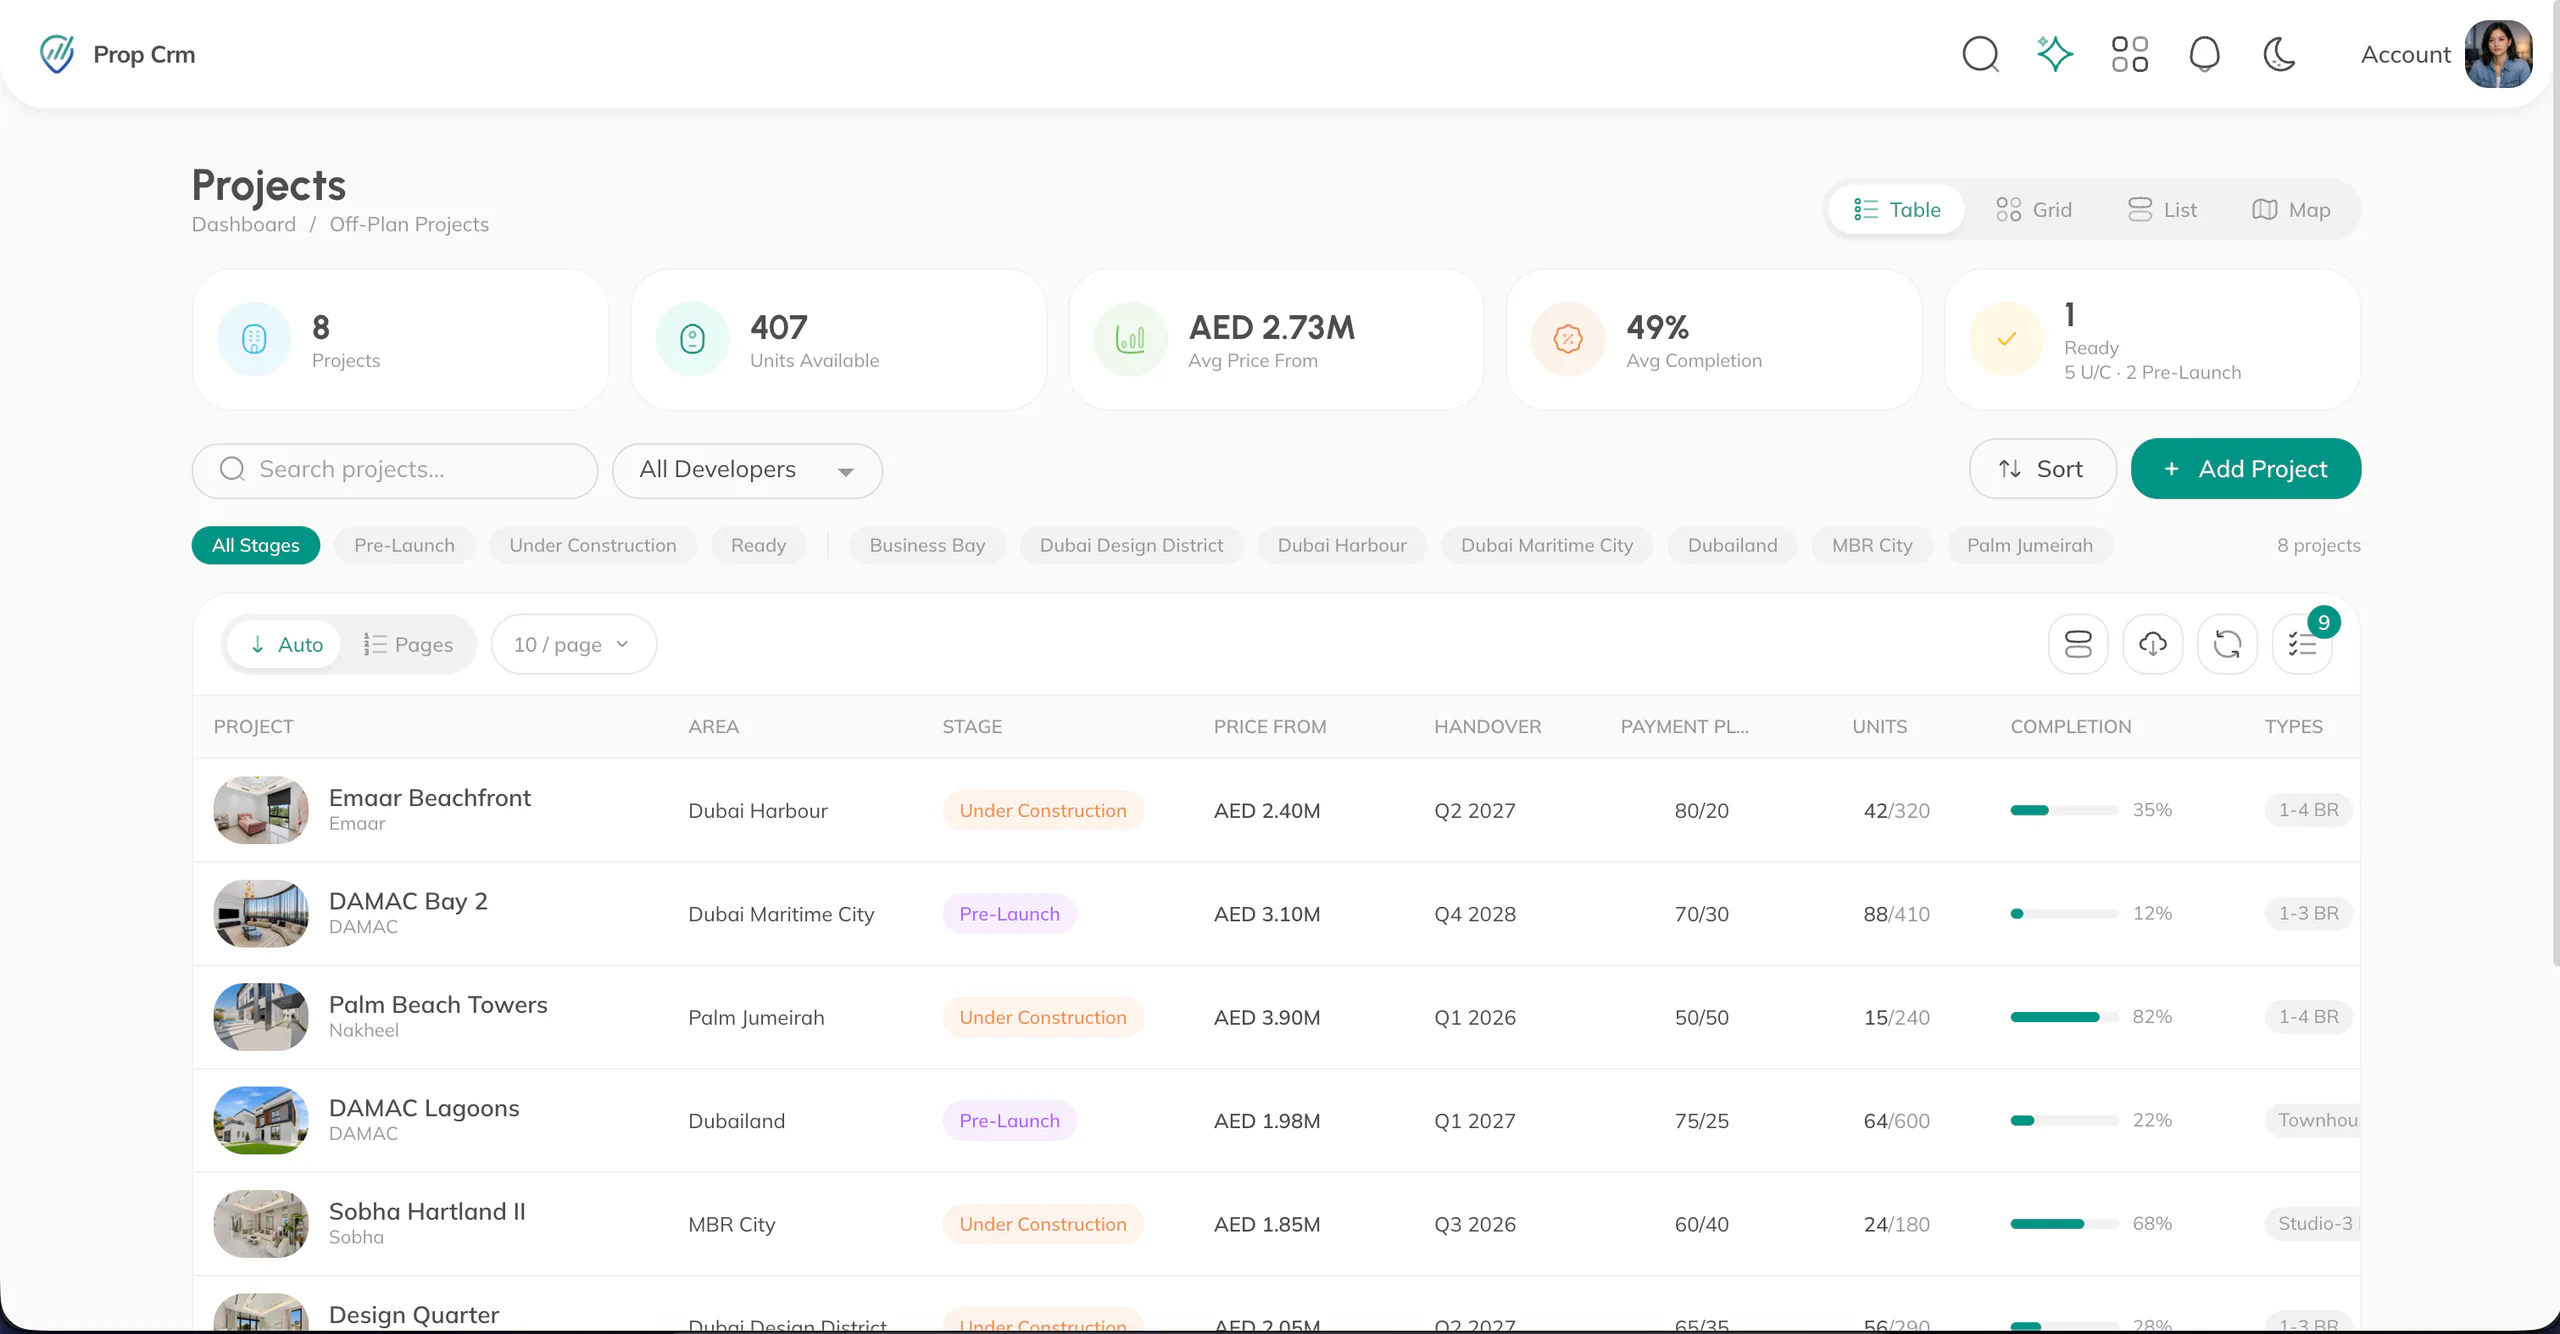Image resolution: width=2560 pixels, height=1334 pixels.
Task: Filter by Dubai Design District chip
Action: pyautogui.click(x=1131, y=545)
